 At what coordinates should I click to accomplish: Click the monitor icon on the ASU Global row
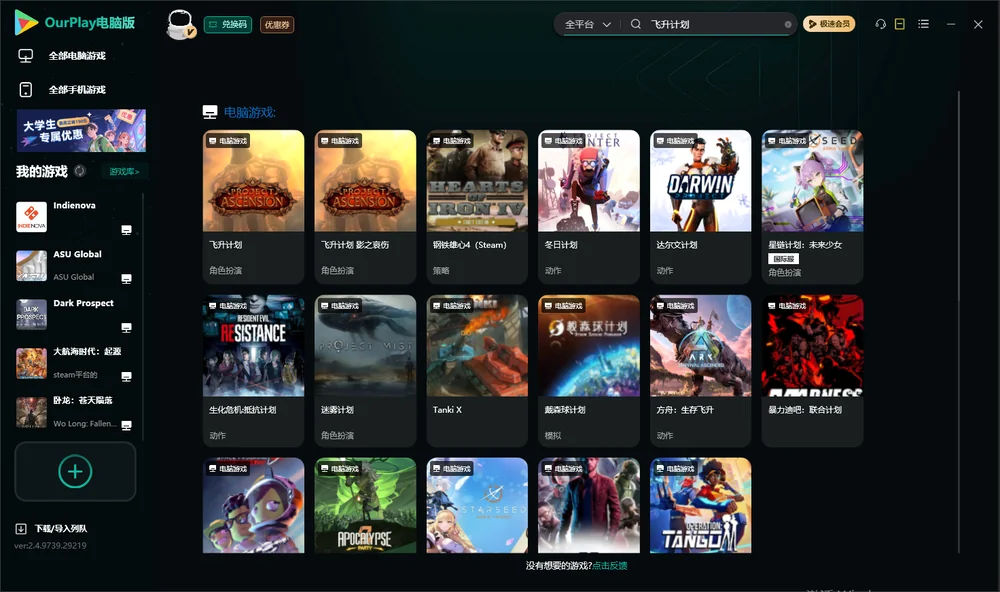[x=126, y=279]
